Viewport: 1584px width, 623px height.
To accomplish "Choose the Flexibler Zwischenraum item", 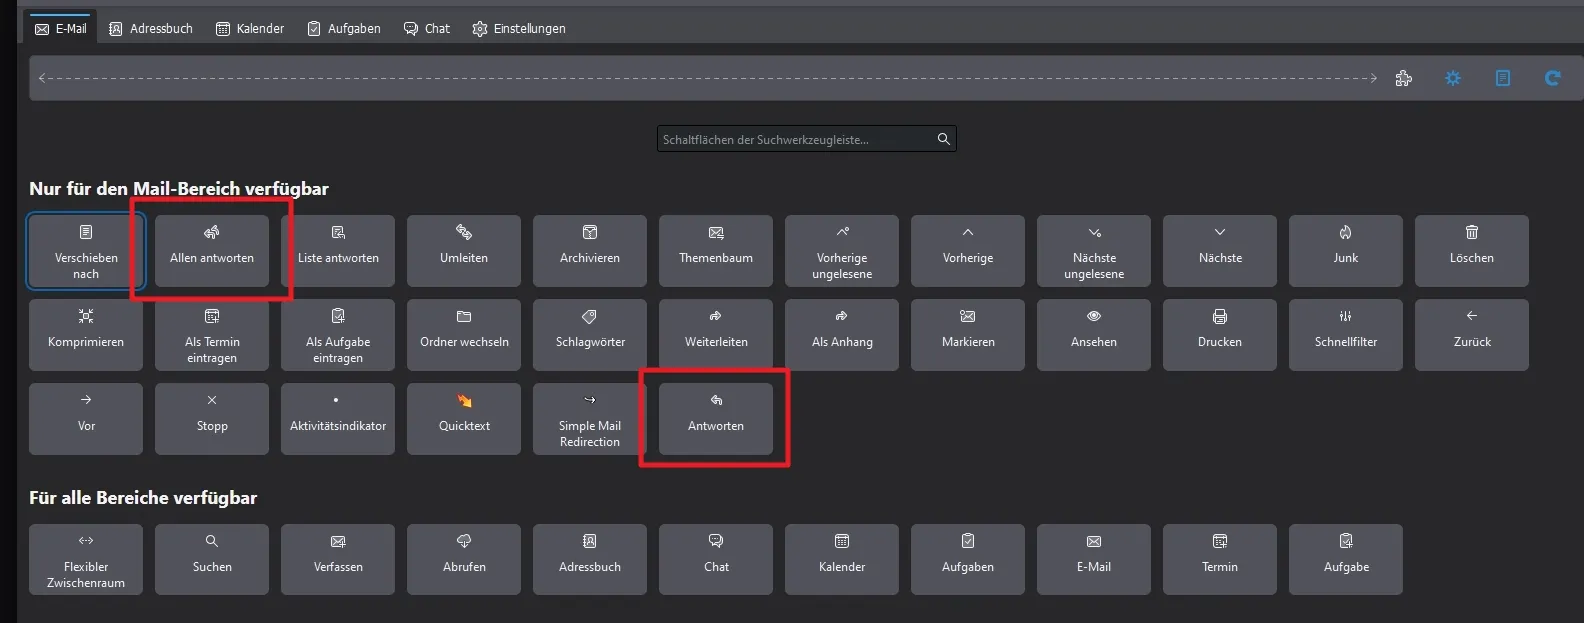I will [86, 560].
